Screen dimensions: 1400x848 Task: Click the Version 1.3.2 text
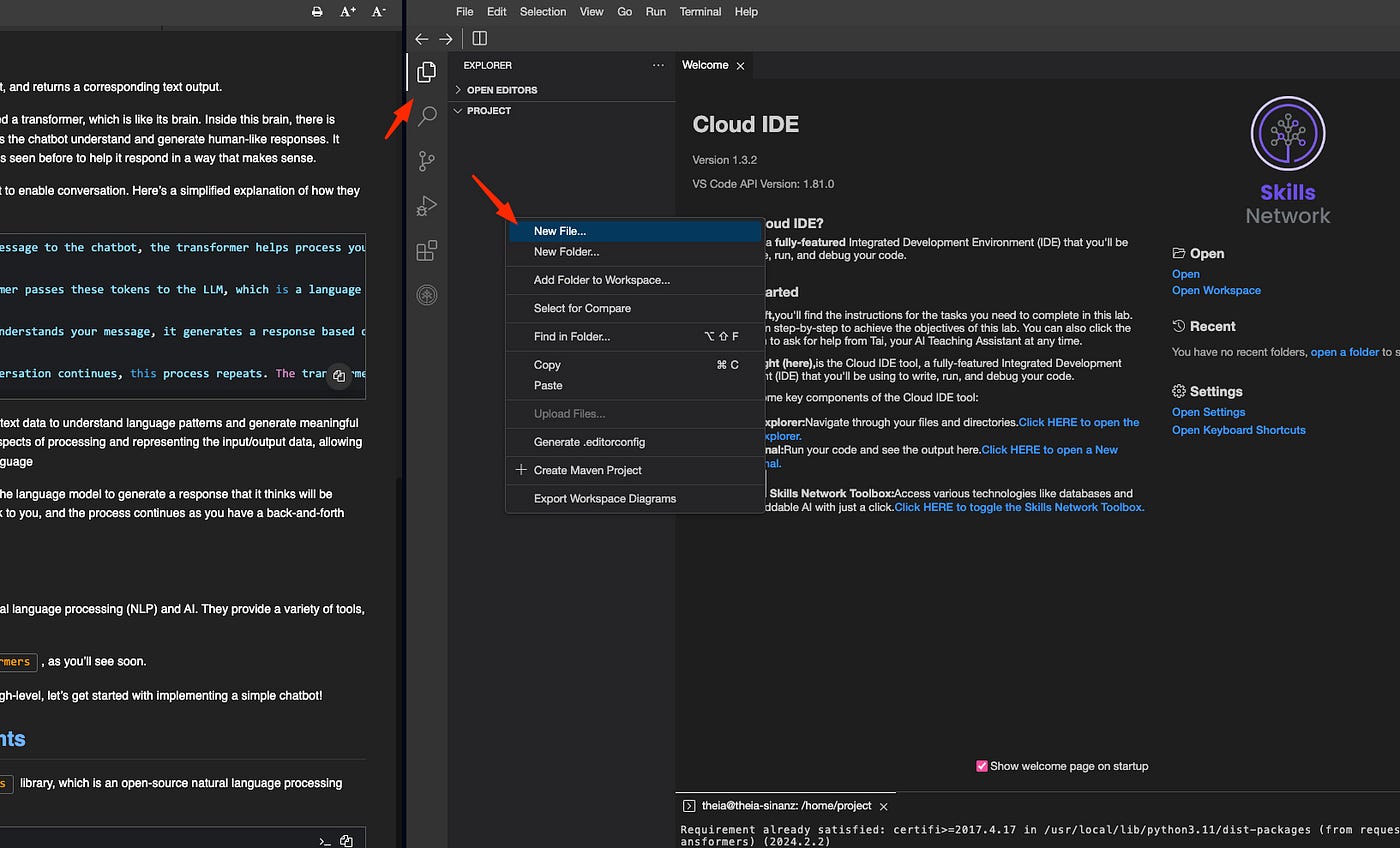pyautogui.click(x=725, y=161)
